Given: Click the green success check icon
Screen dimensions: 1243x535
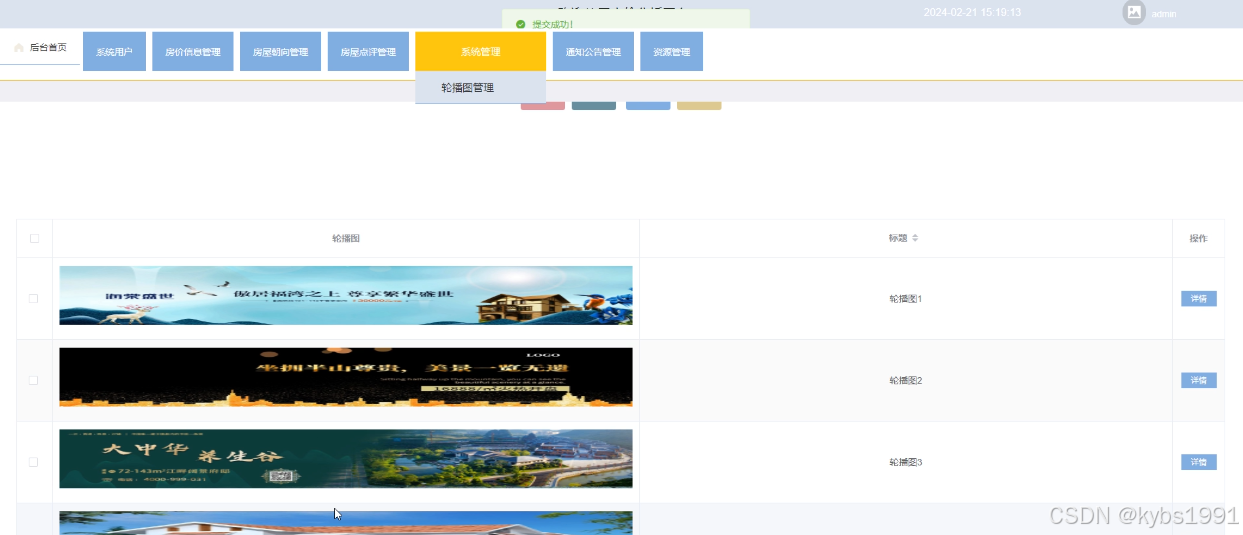Looking at the screenshot, I should point(520,24).
